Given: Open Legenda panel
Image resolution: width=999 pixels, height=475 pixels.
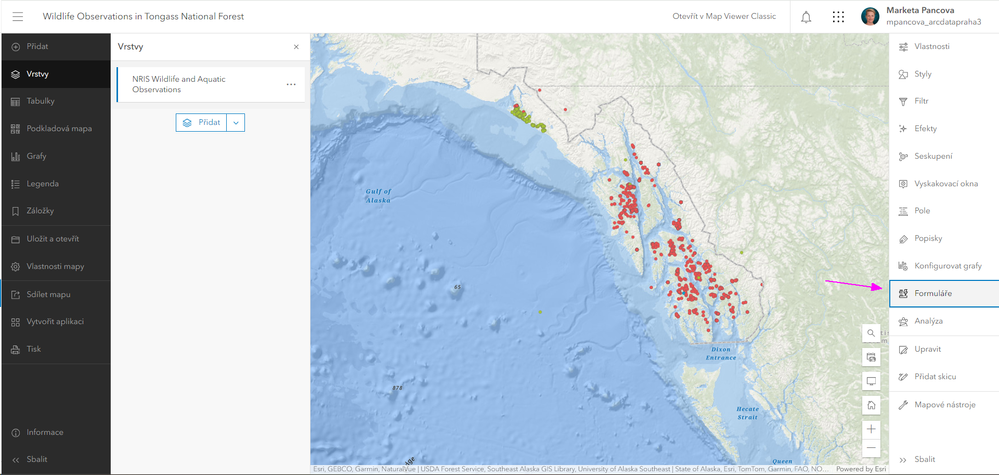Looking at the screenshot, I should (55, 183).
